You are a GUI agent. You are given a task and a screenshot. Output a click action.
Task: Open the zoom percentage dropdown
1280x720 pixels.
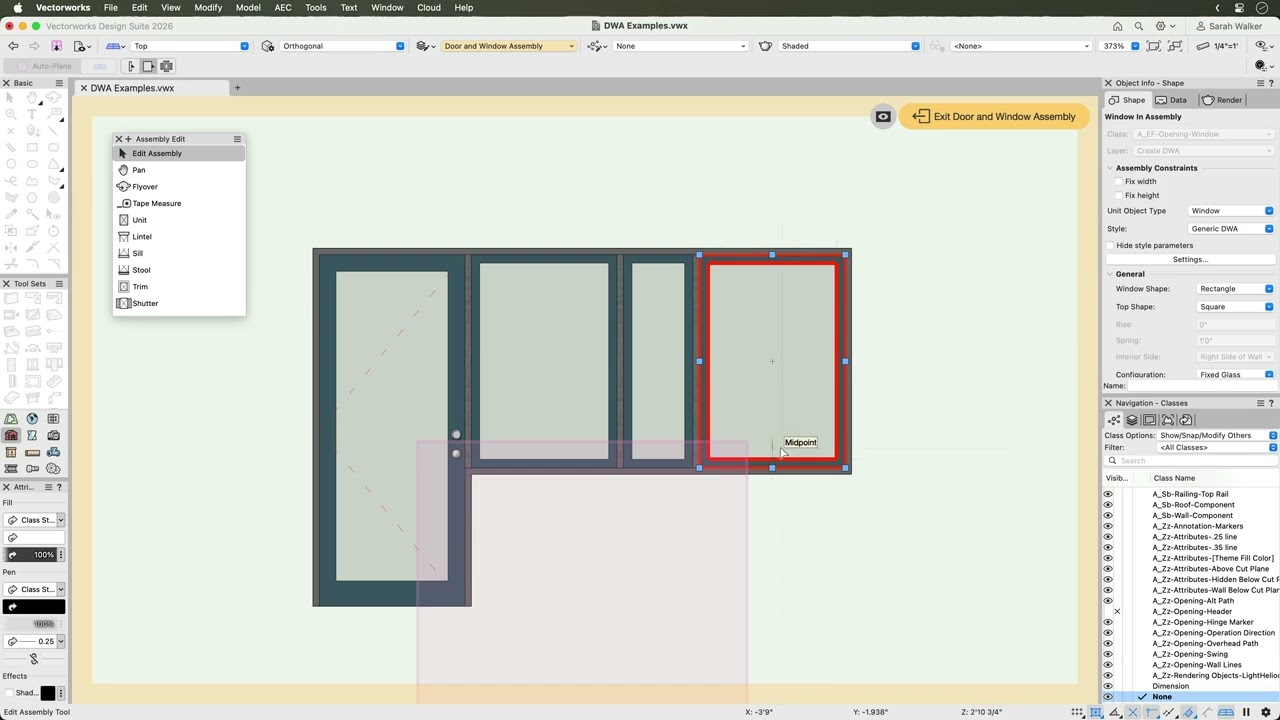point(1134,46)
